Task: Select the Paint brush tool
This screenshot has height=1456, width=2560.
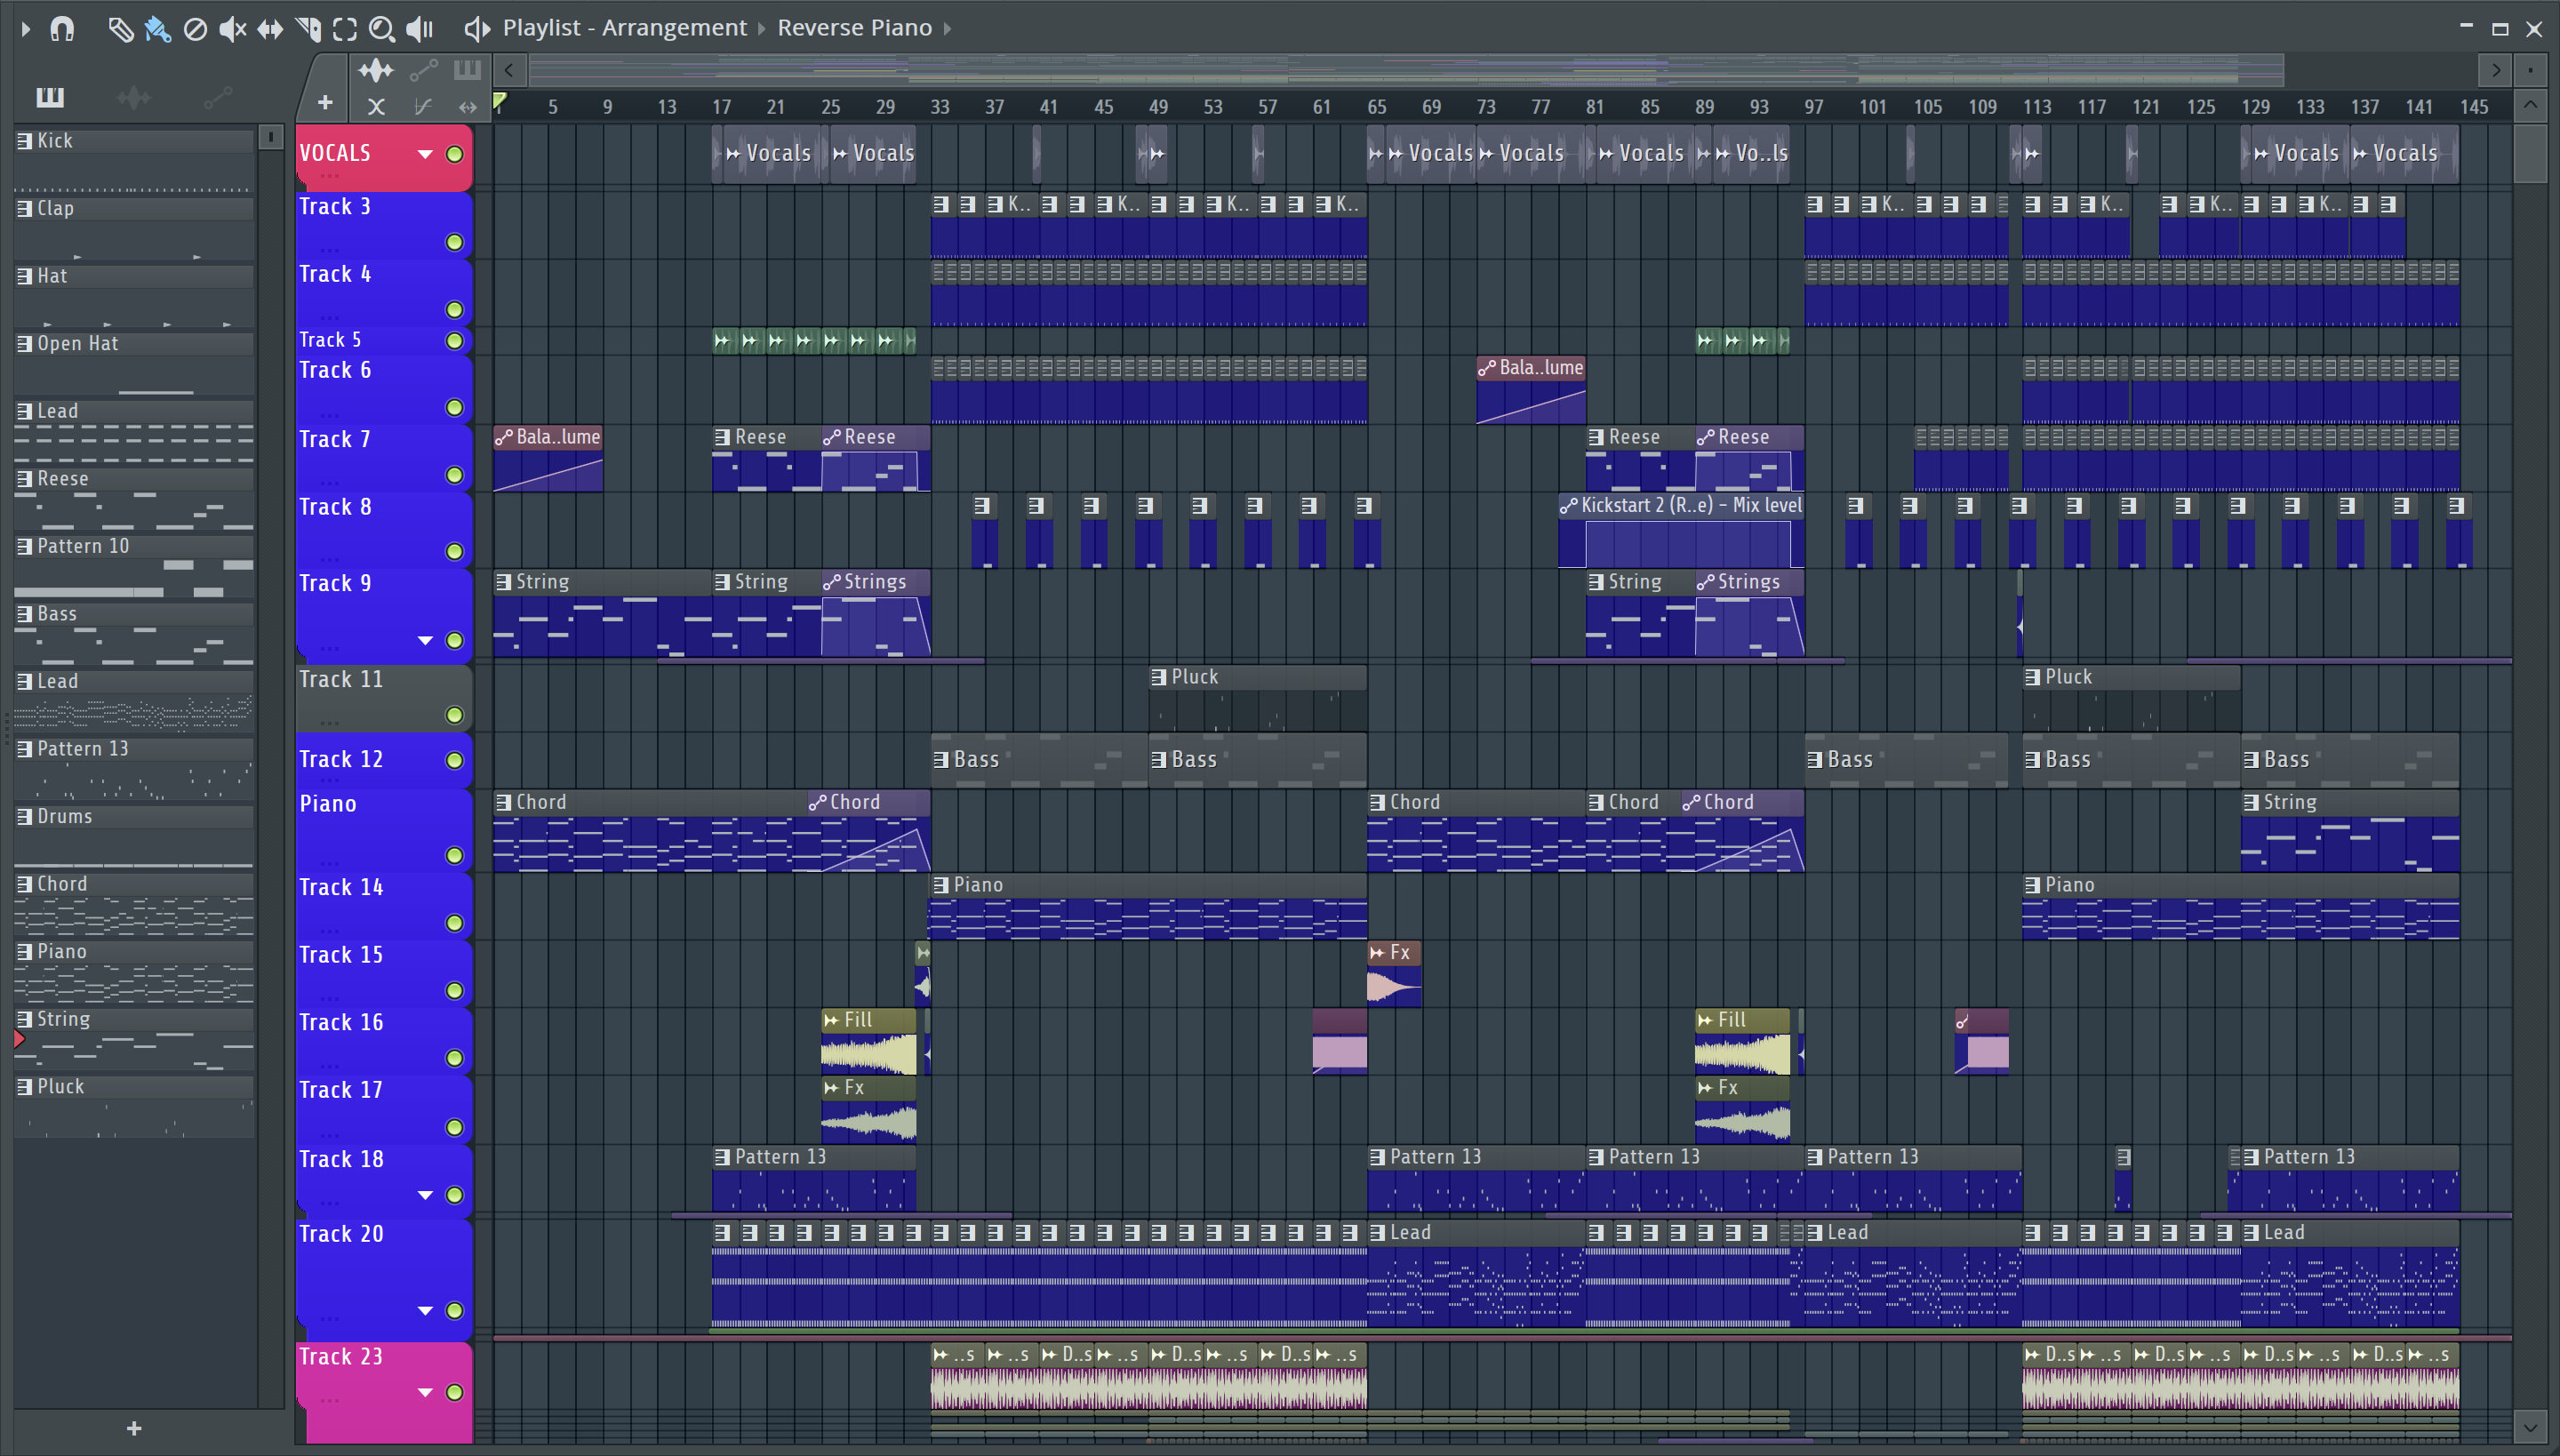Action: point(158,29)
